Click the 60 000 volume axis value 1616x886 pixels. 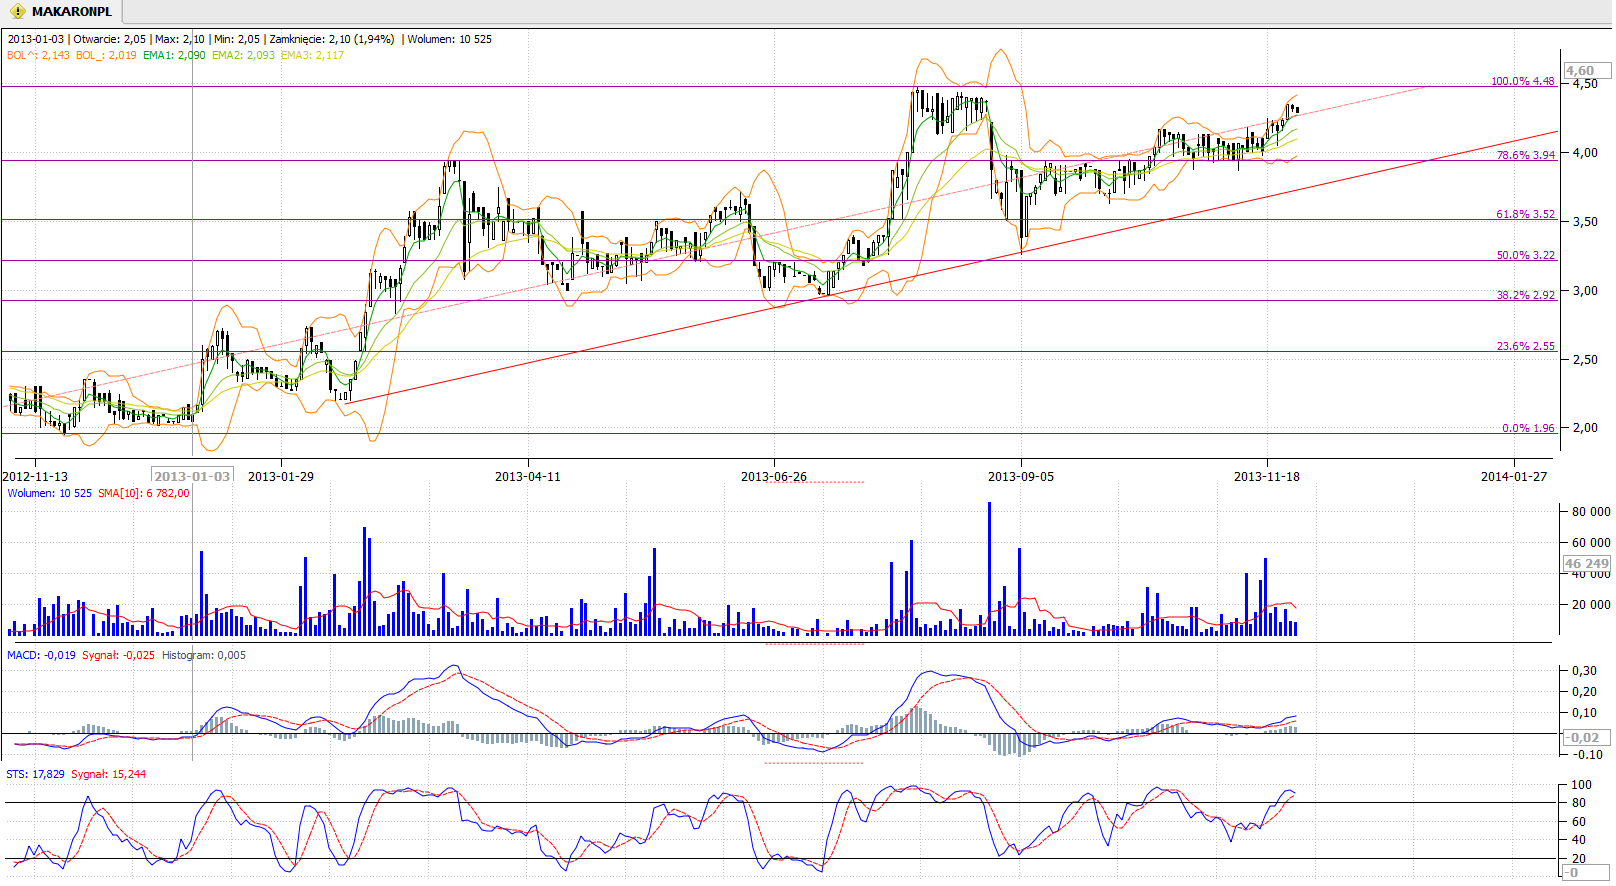point(1590,543)
